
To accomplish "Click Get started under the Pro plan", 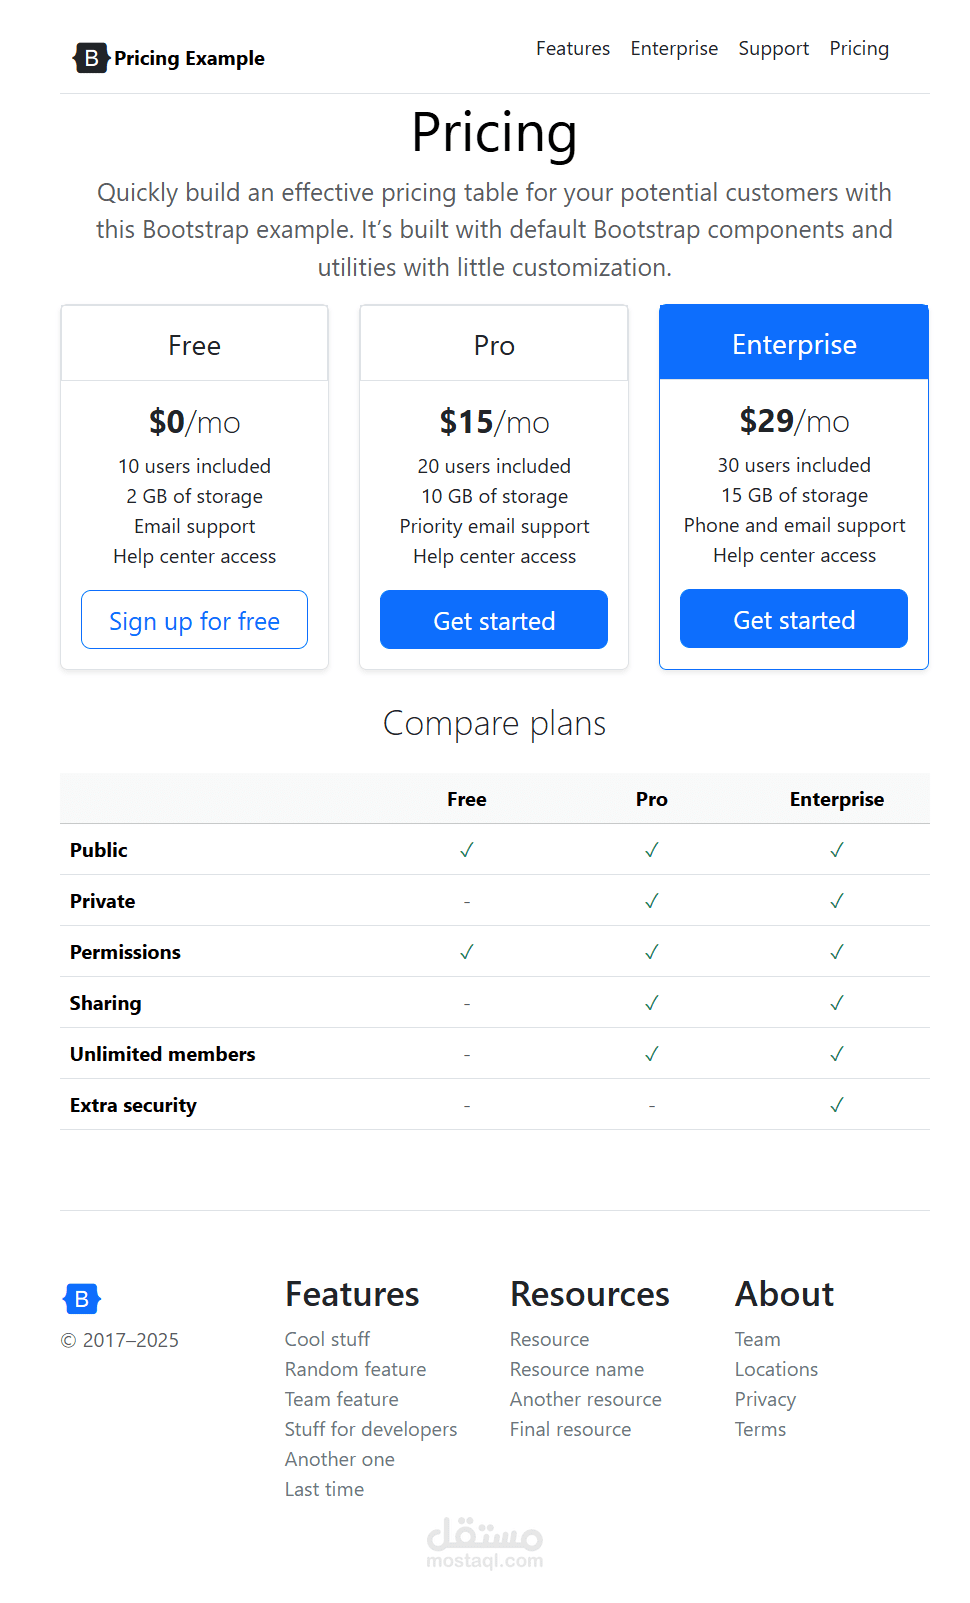I will coord(493,620).
